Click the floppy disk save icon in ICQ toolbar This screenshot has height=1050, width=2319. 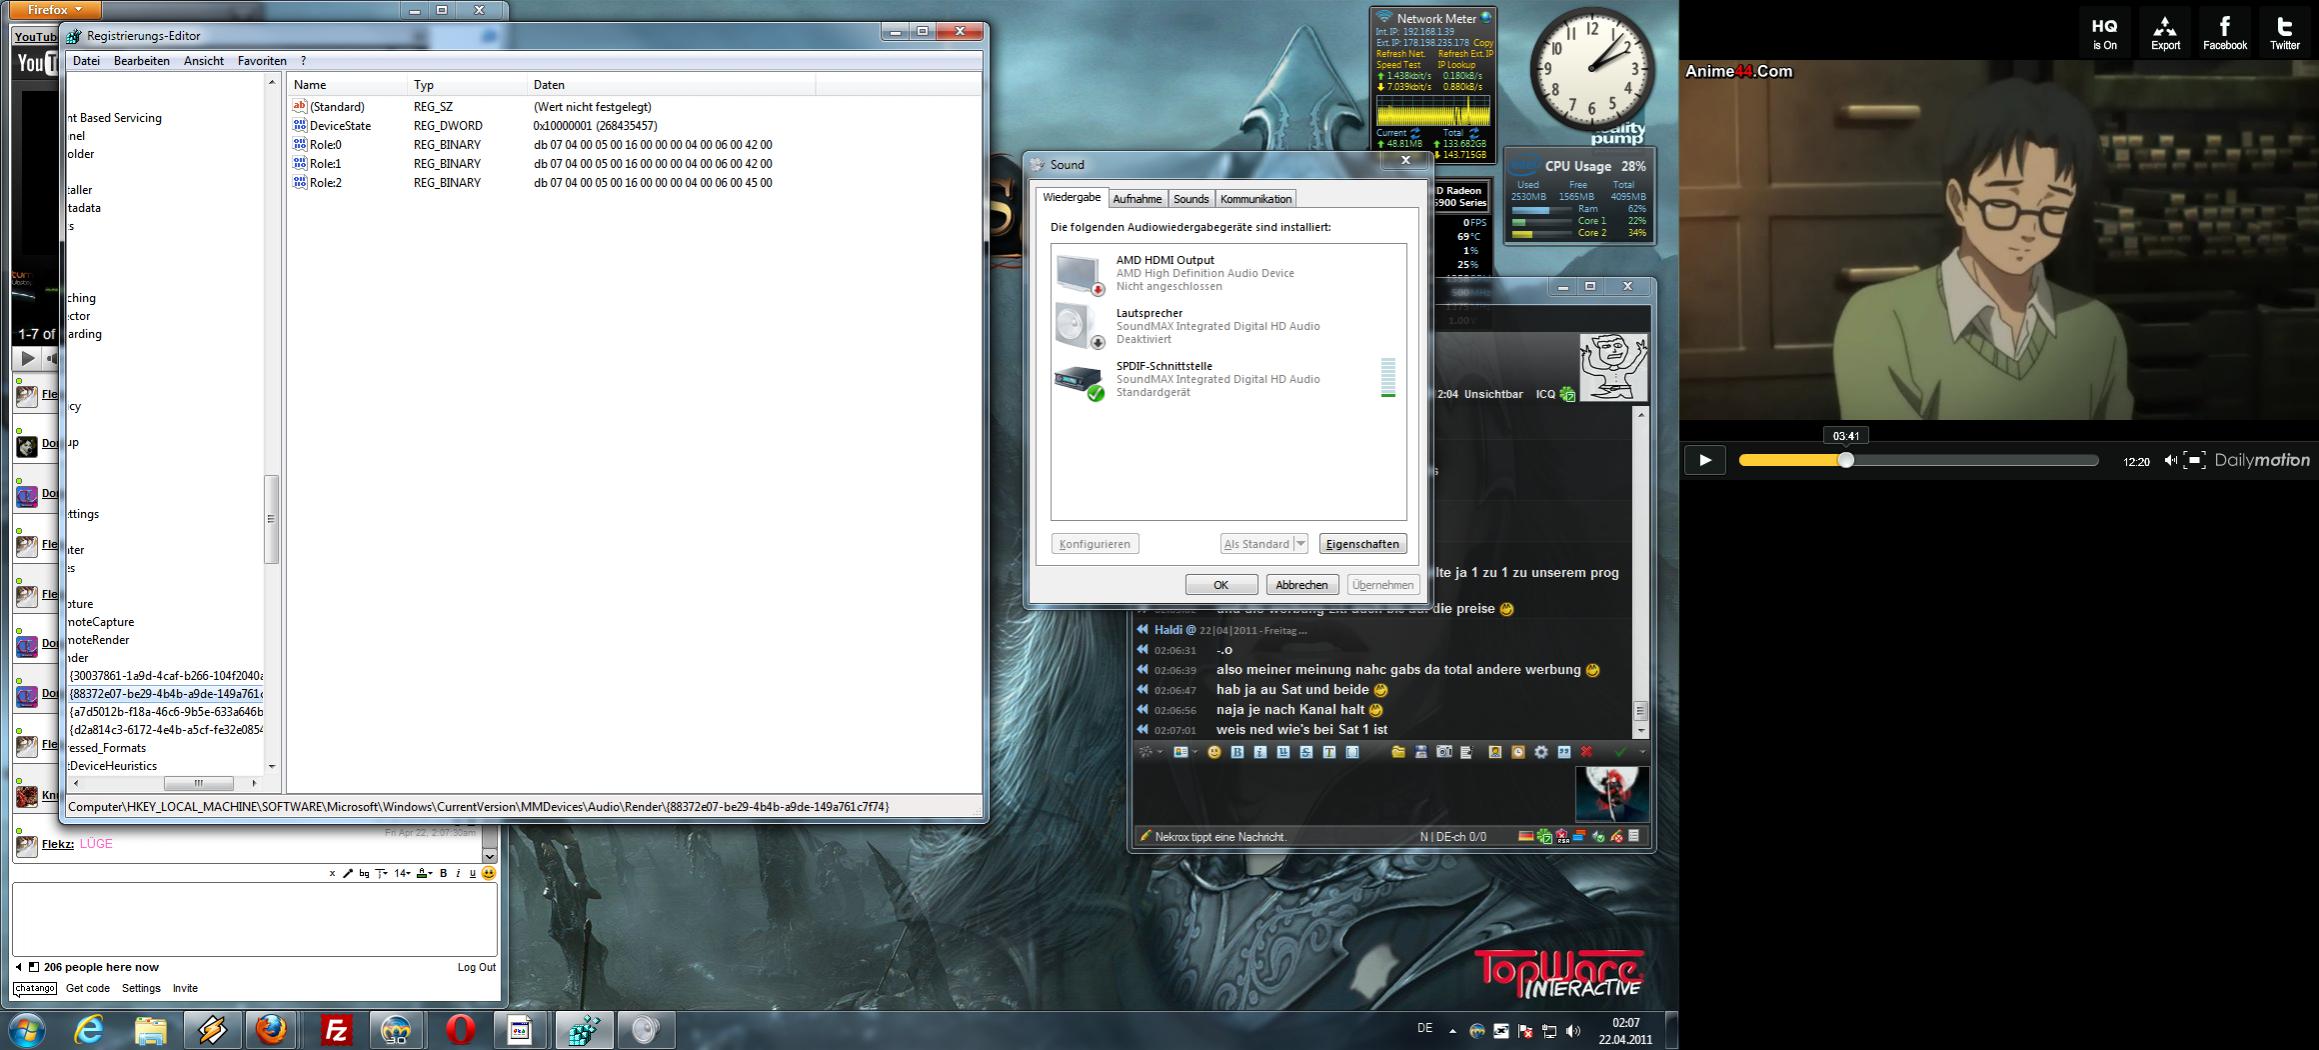(x=1421, y=752)
